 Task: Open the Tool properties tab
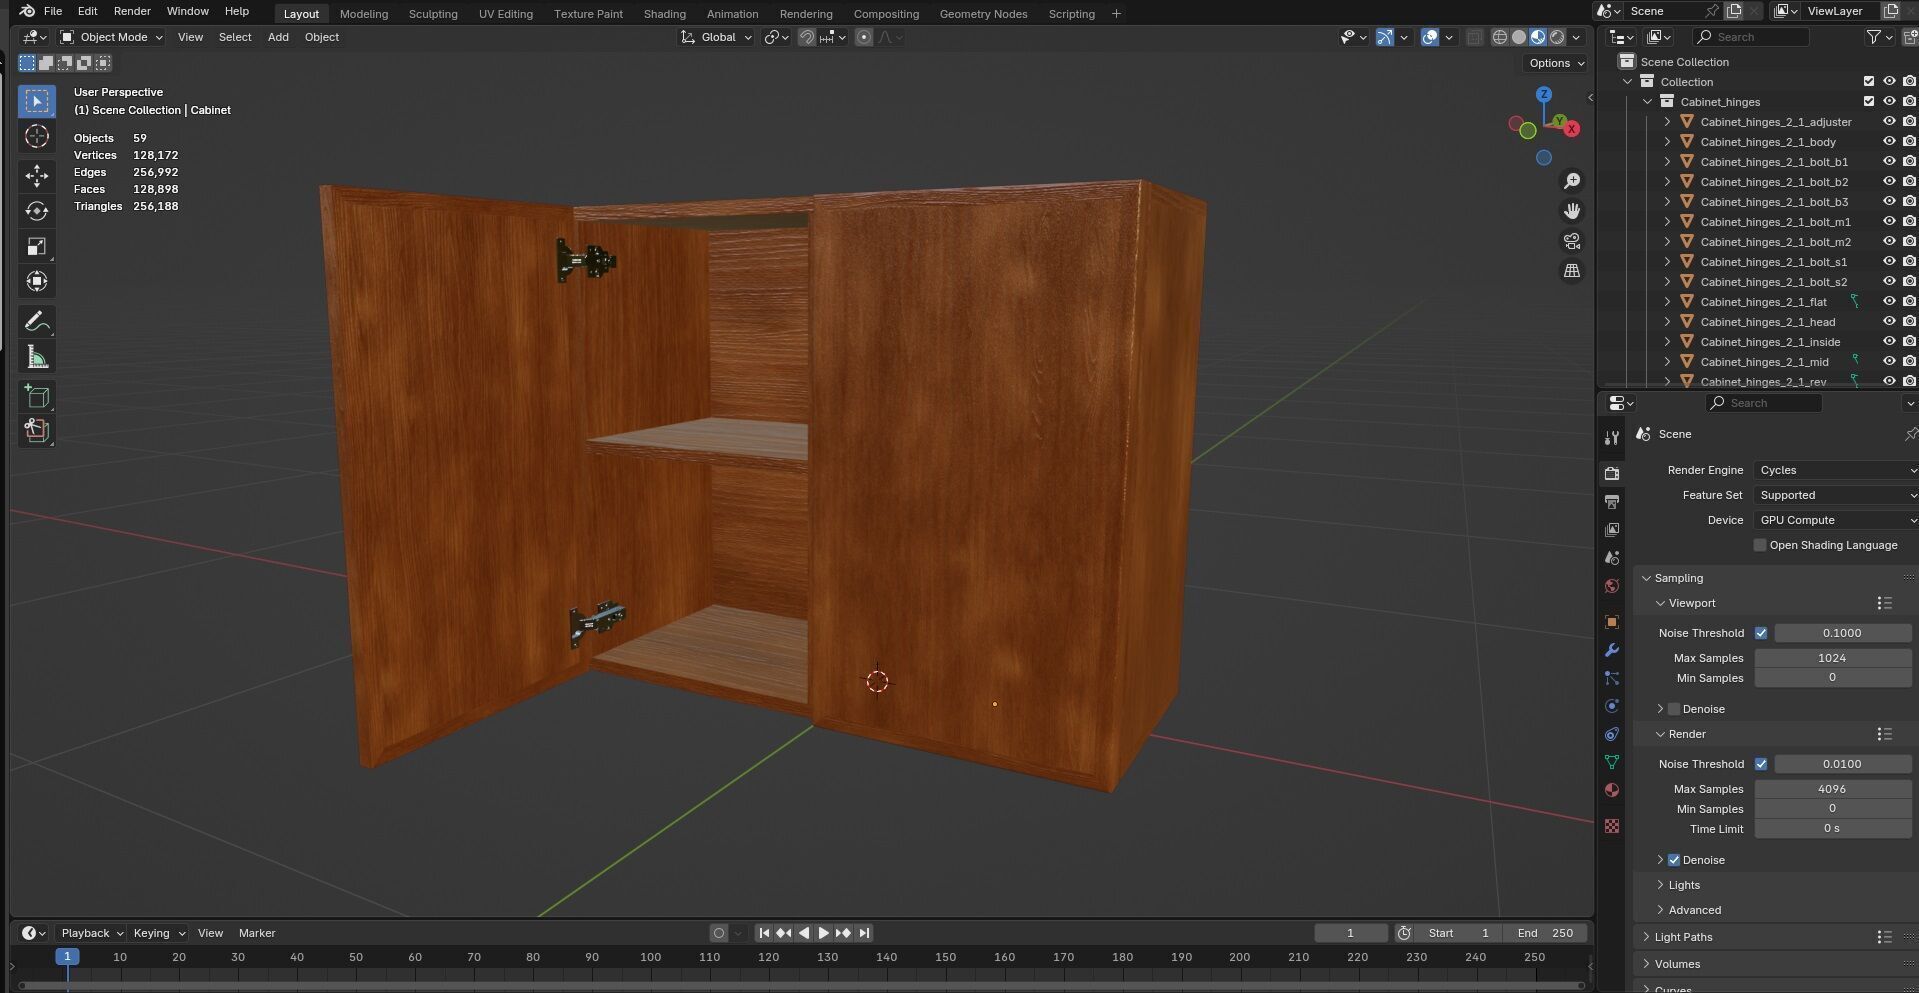click(1612, 438)
